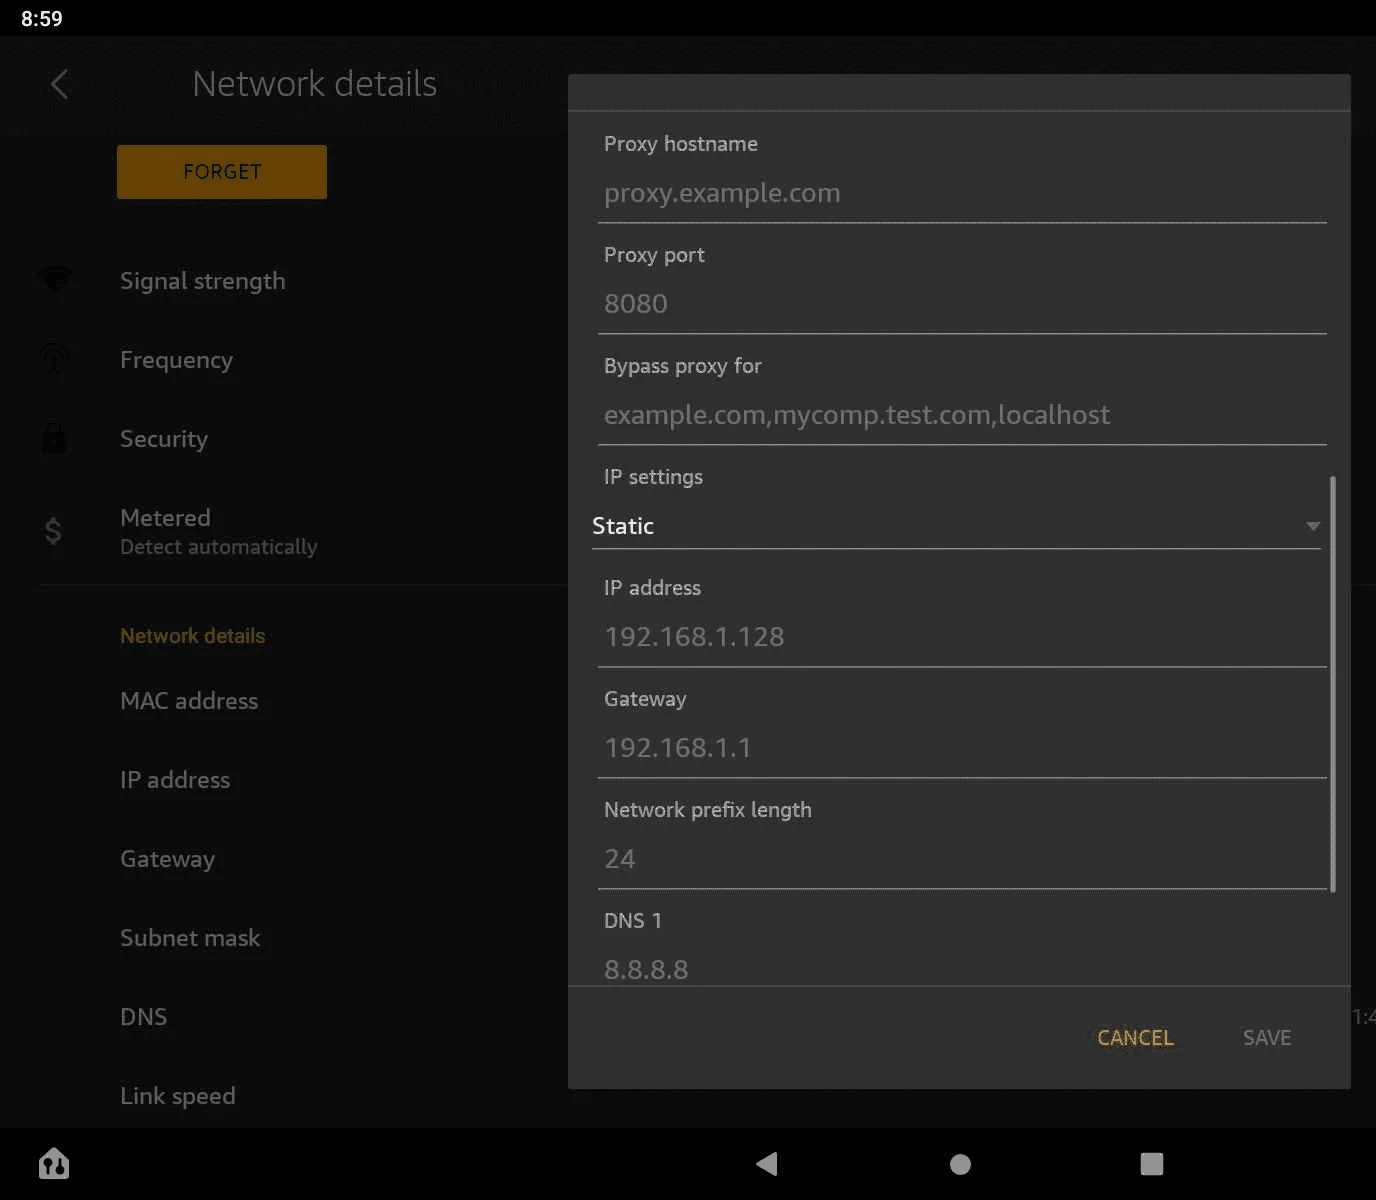Click the IP settings dropdown arrow
This screenshot has height=1200, width=1376.
(1312, 526)
